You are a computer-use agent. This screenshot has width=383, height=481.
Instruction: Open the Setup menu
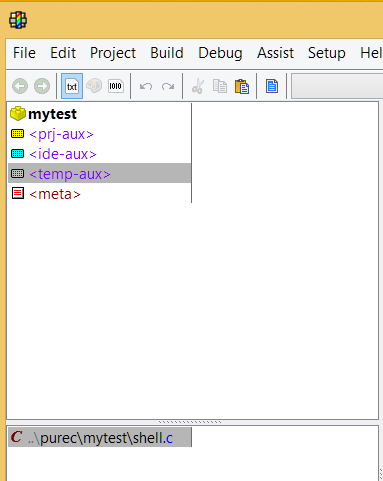point(327,53)
